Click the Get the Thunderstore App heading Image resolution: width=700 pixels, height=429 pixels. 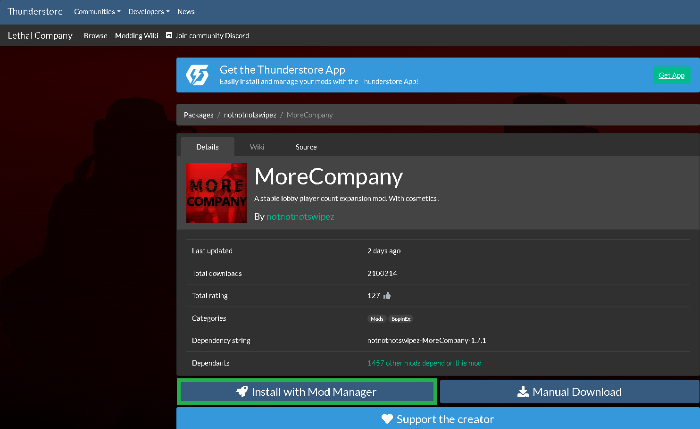pos(282,70)
